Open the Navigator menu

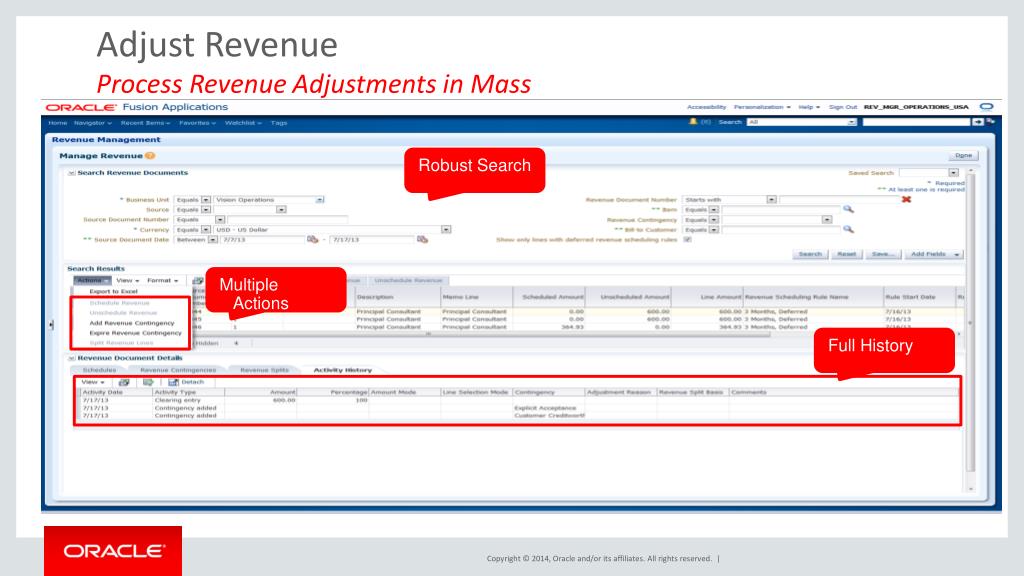pyautogui.click(x=93, y=123)
